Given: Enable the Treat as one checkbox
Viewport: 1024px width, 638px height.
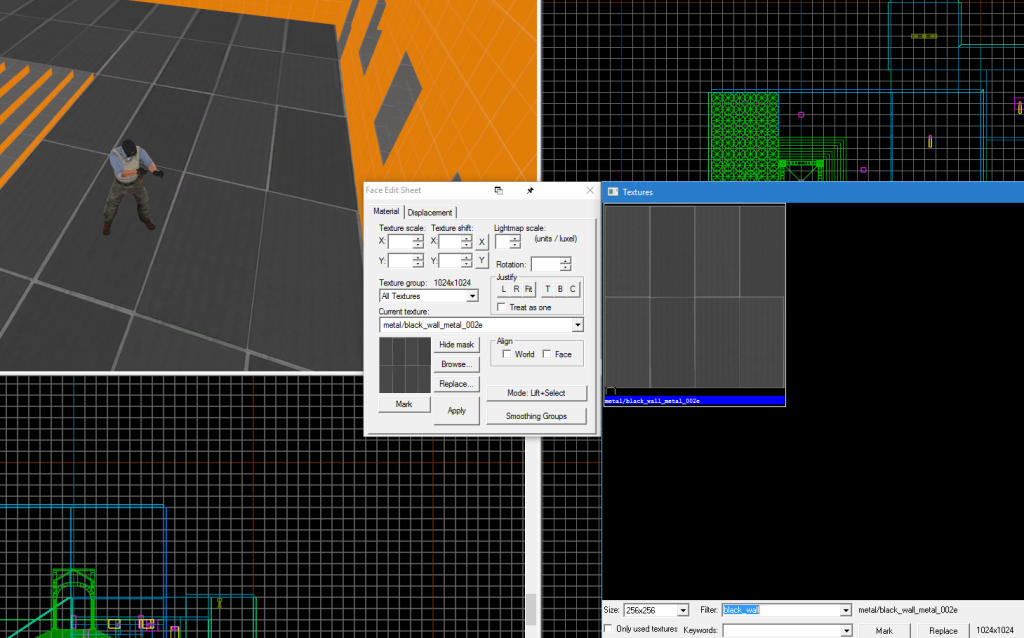Looking at the screenshot, I should pos(501,307).
